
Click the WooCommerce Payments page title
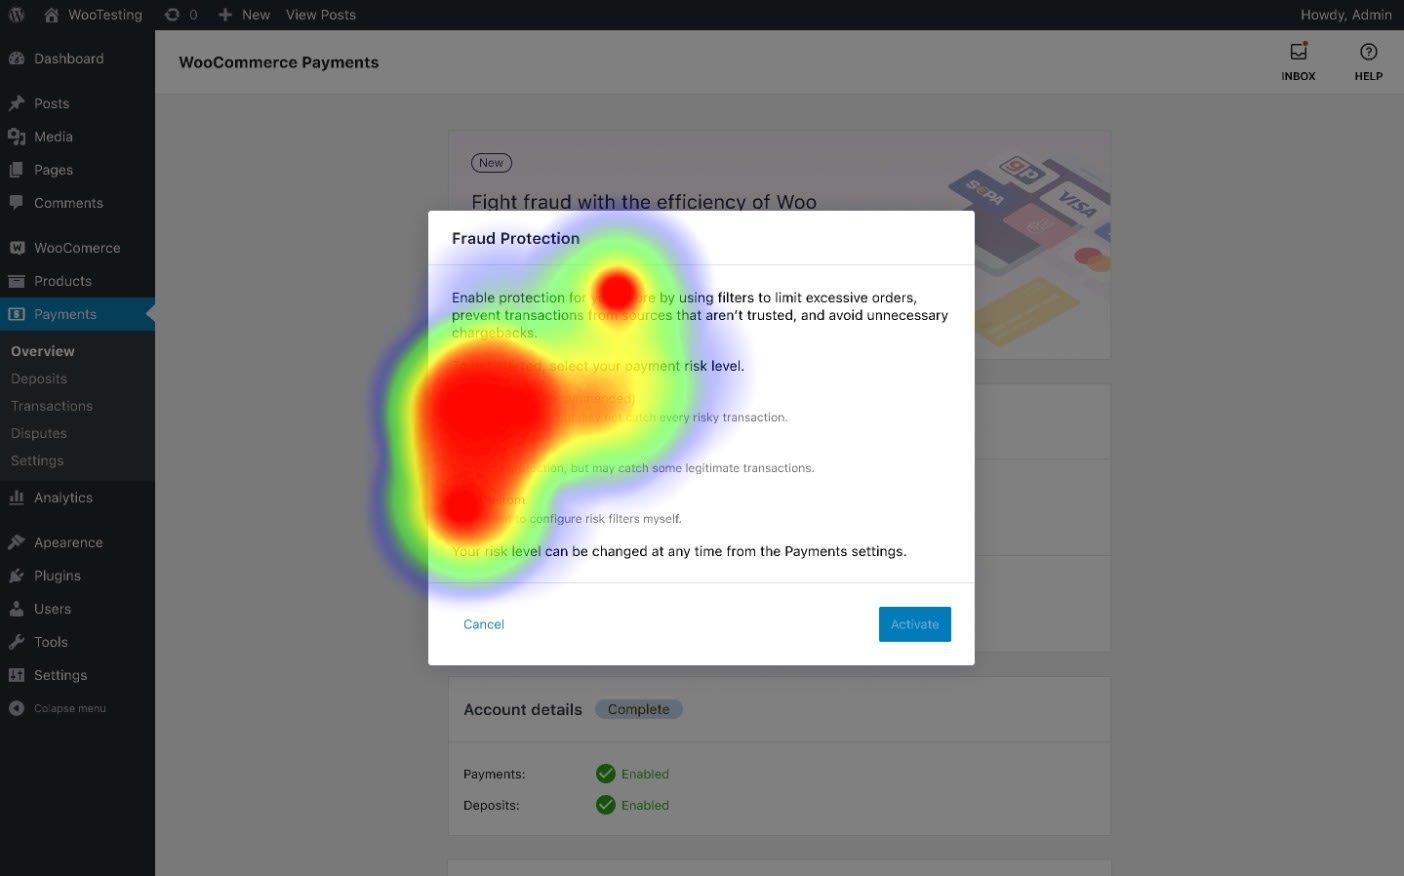pyautogui.click(x=279, y=62)
